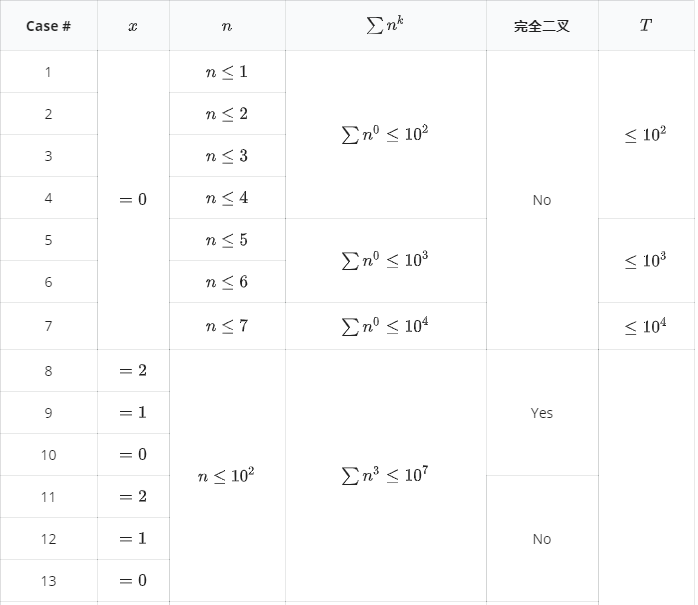Click the ∑n³ ≤ 10⁷ cell

point(385,476)
